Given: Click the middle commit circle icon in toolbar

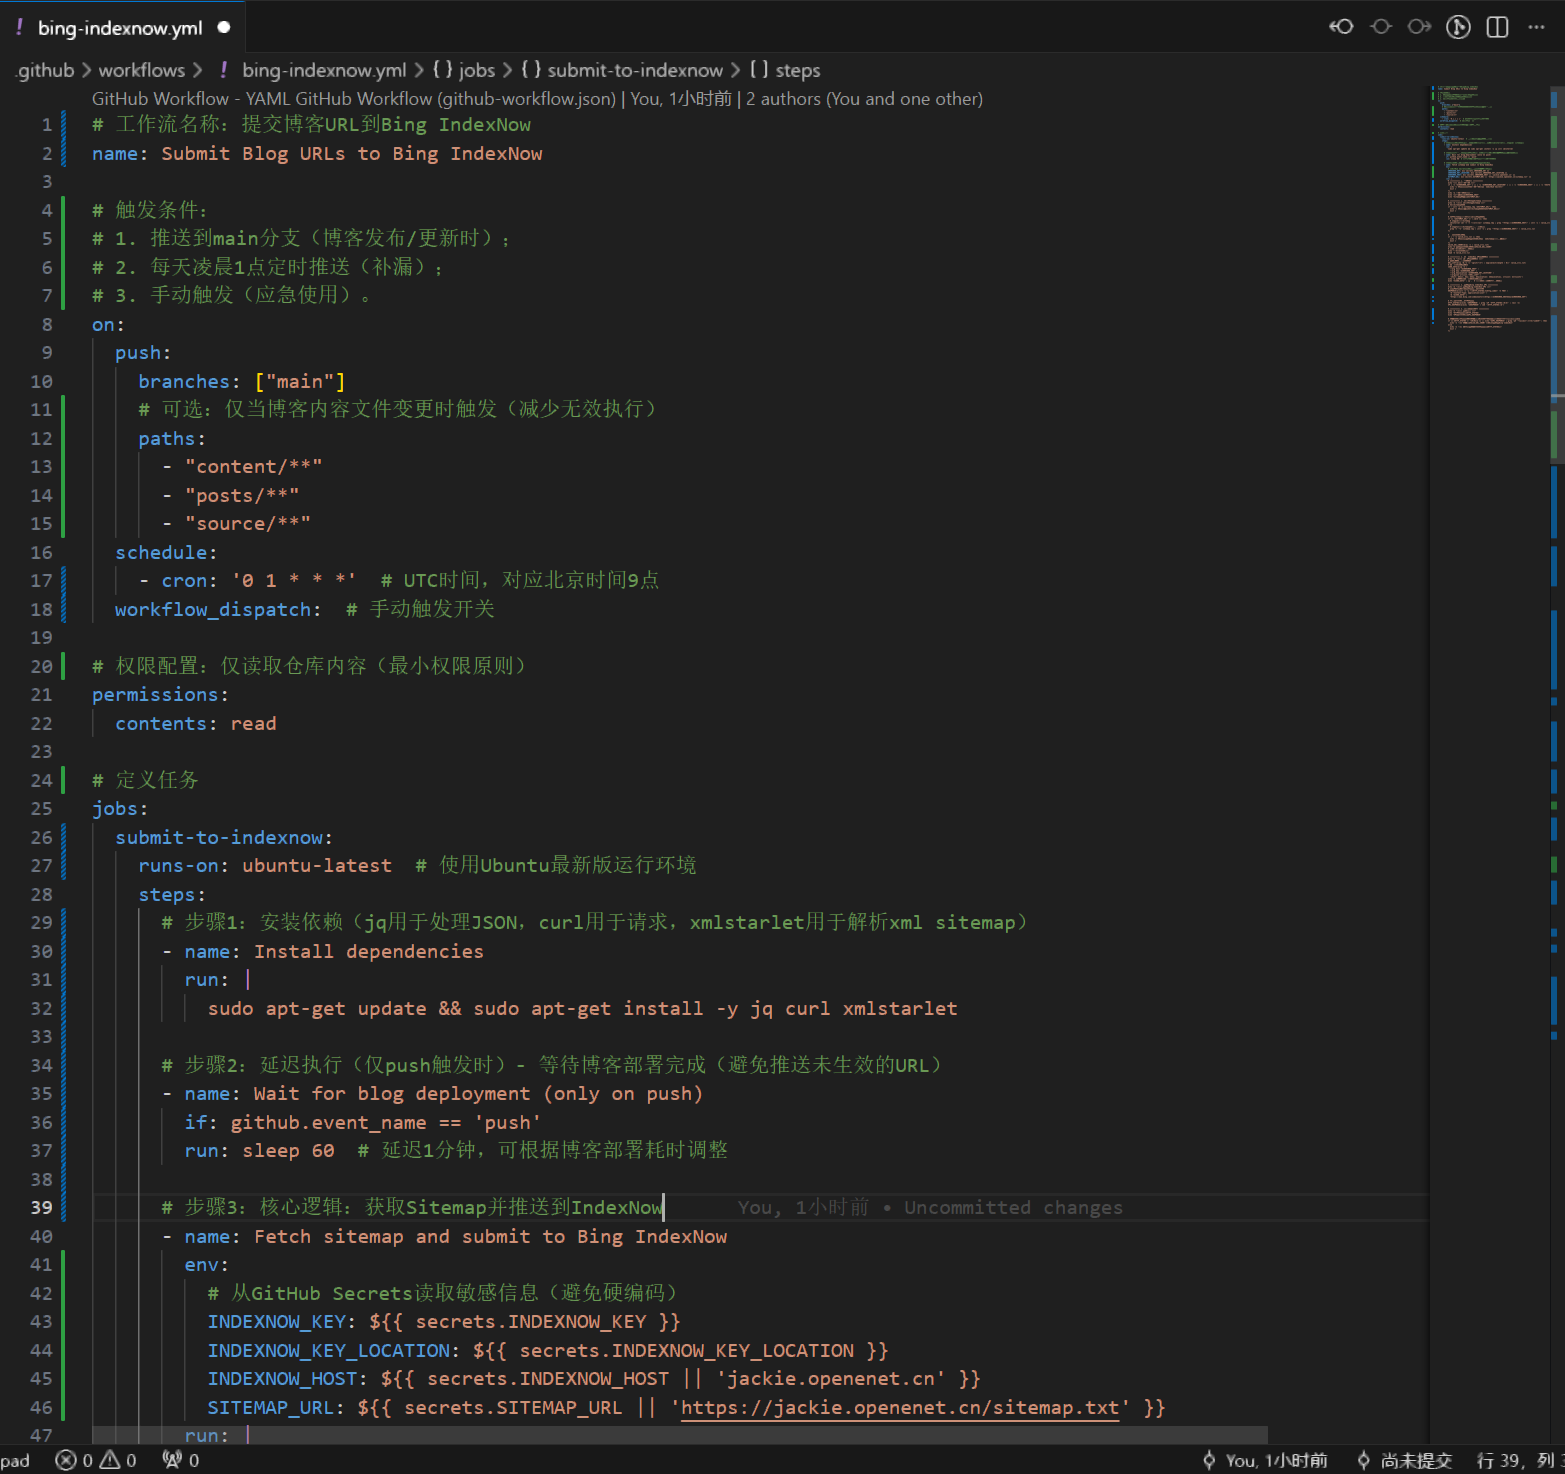Looking at the screenshot, I should point(1381,27).
